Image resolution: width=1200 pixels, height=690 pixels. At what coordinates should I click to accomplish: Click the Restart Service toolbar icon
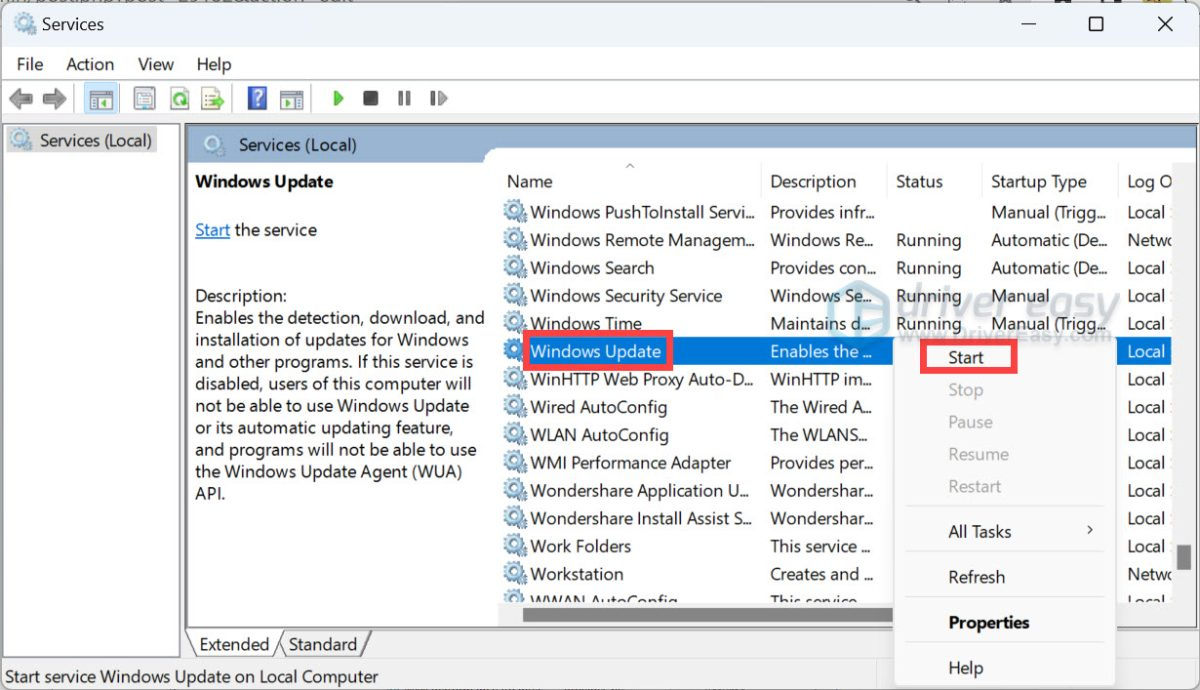437,98
